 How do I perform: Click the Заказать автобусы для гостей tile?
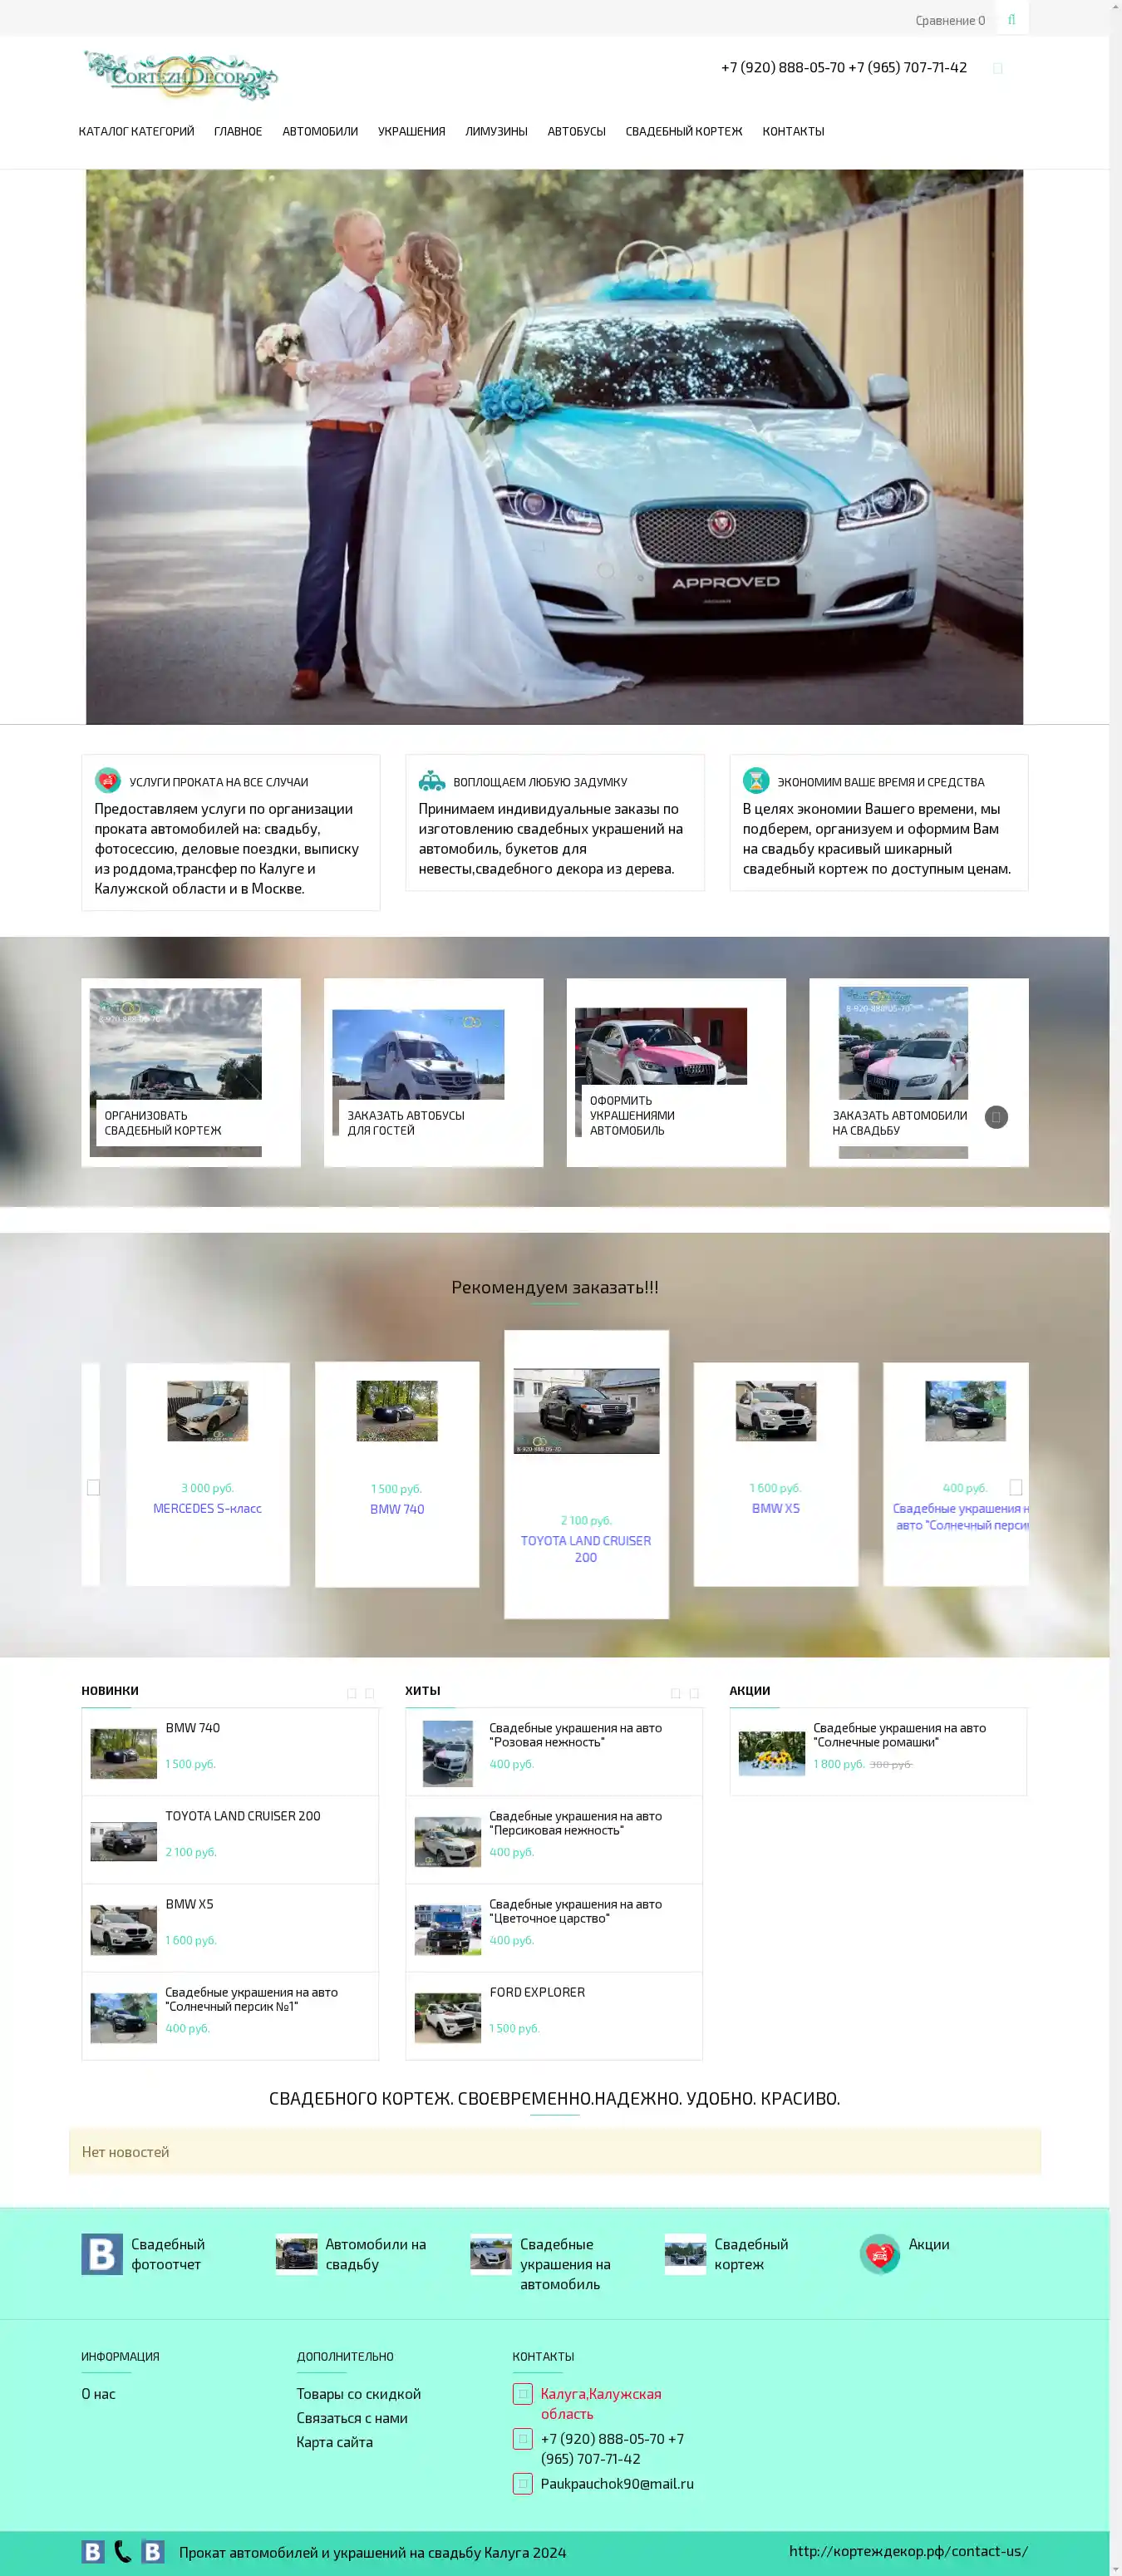433,1072
